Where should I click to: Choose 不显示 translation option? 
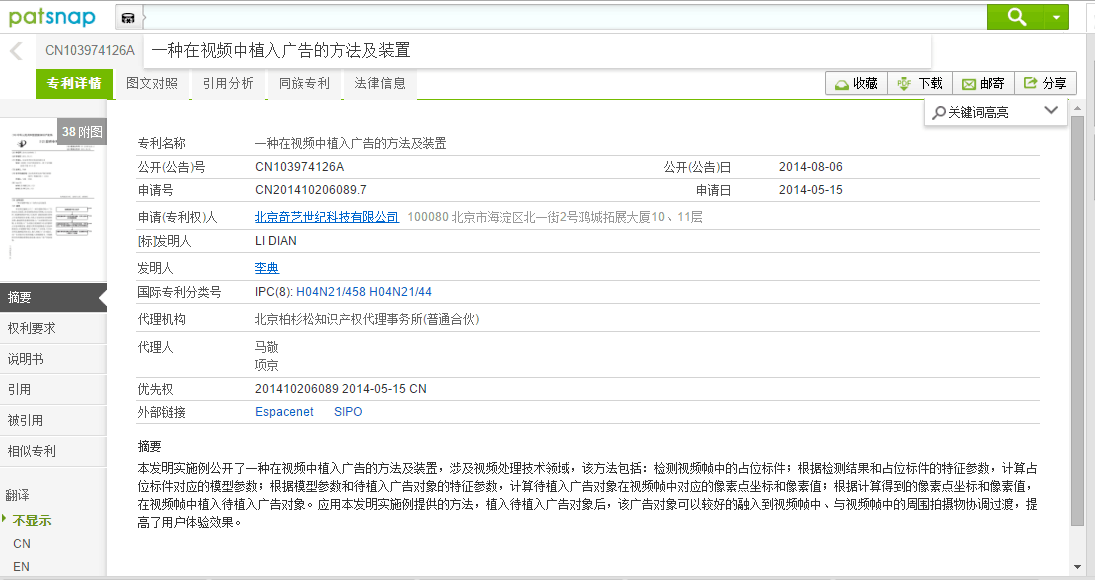coord(31,521)
